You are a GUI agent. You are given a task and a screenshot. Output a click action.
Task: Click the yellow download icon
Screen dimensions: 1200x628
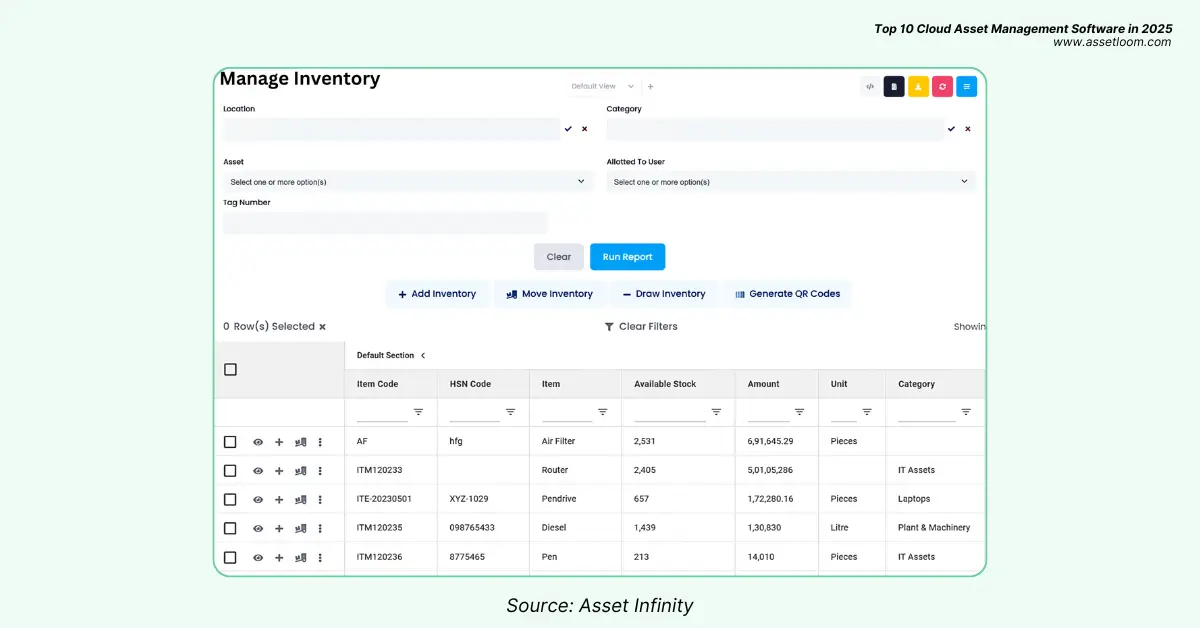click(x=918, y=86)
